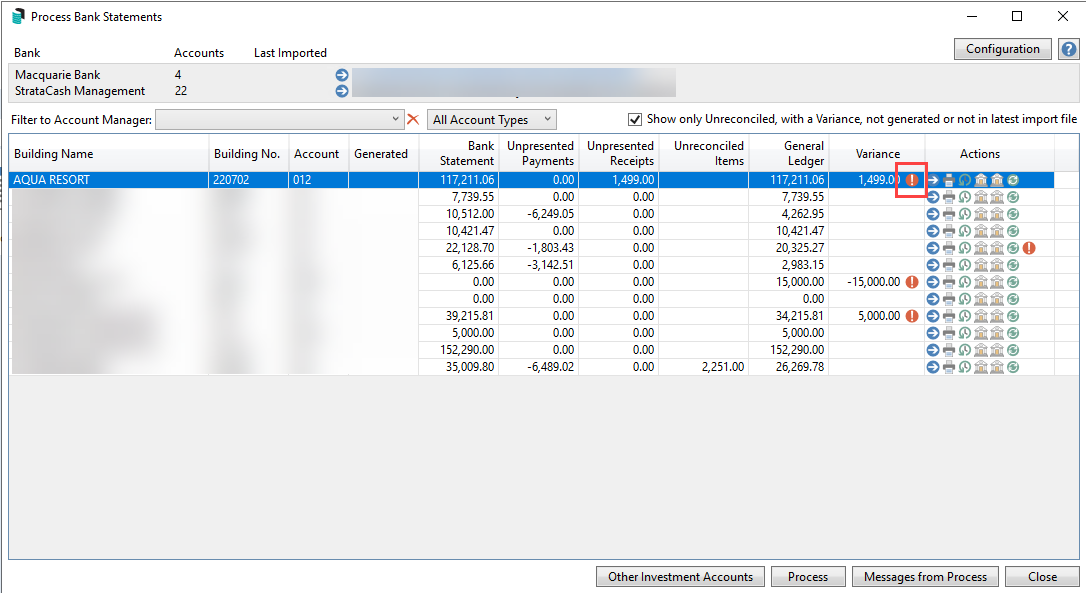Open the AQUA RESORT variance warning icon

912,180
